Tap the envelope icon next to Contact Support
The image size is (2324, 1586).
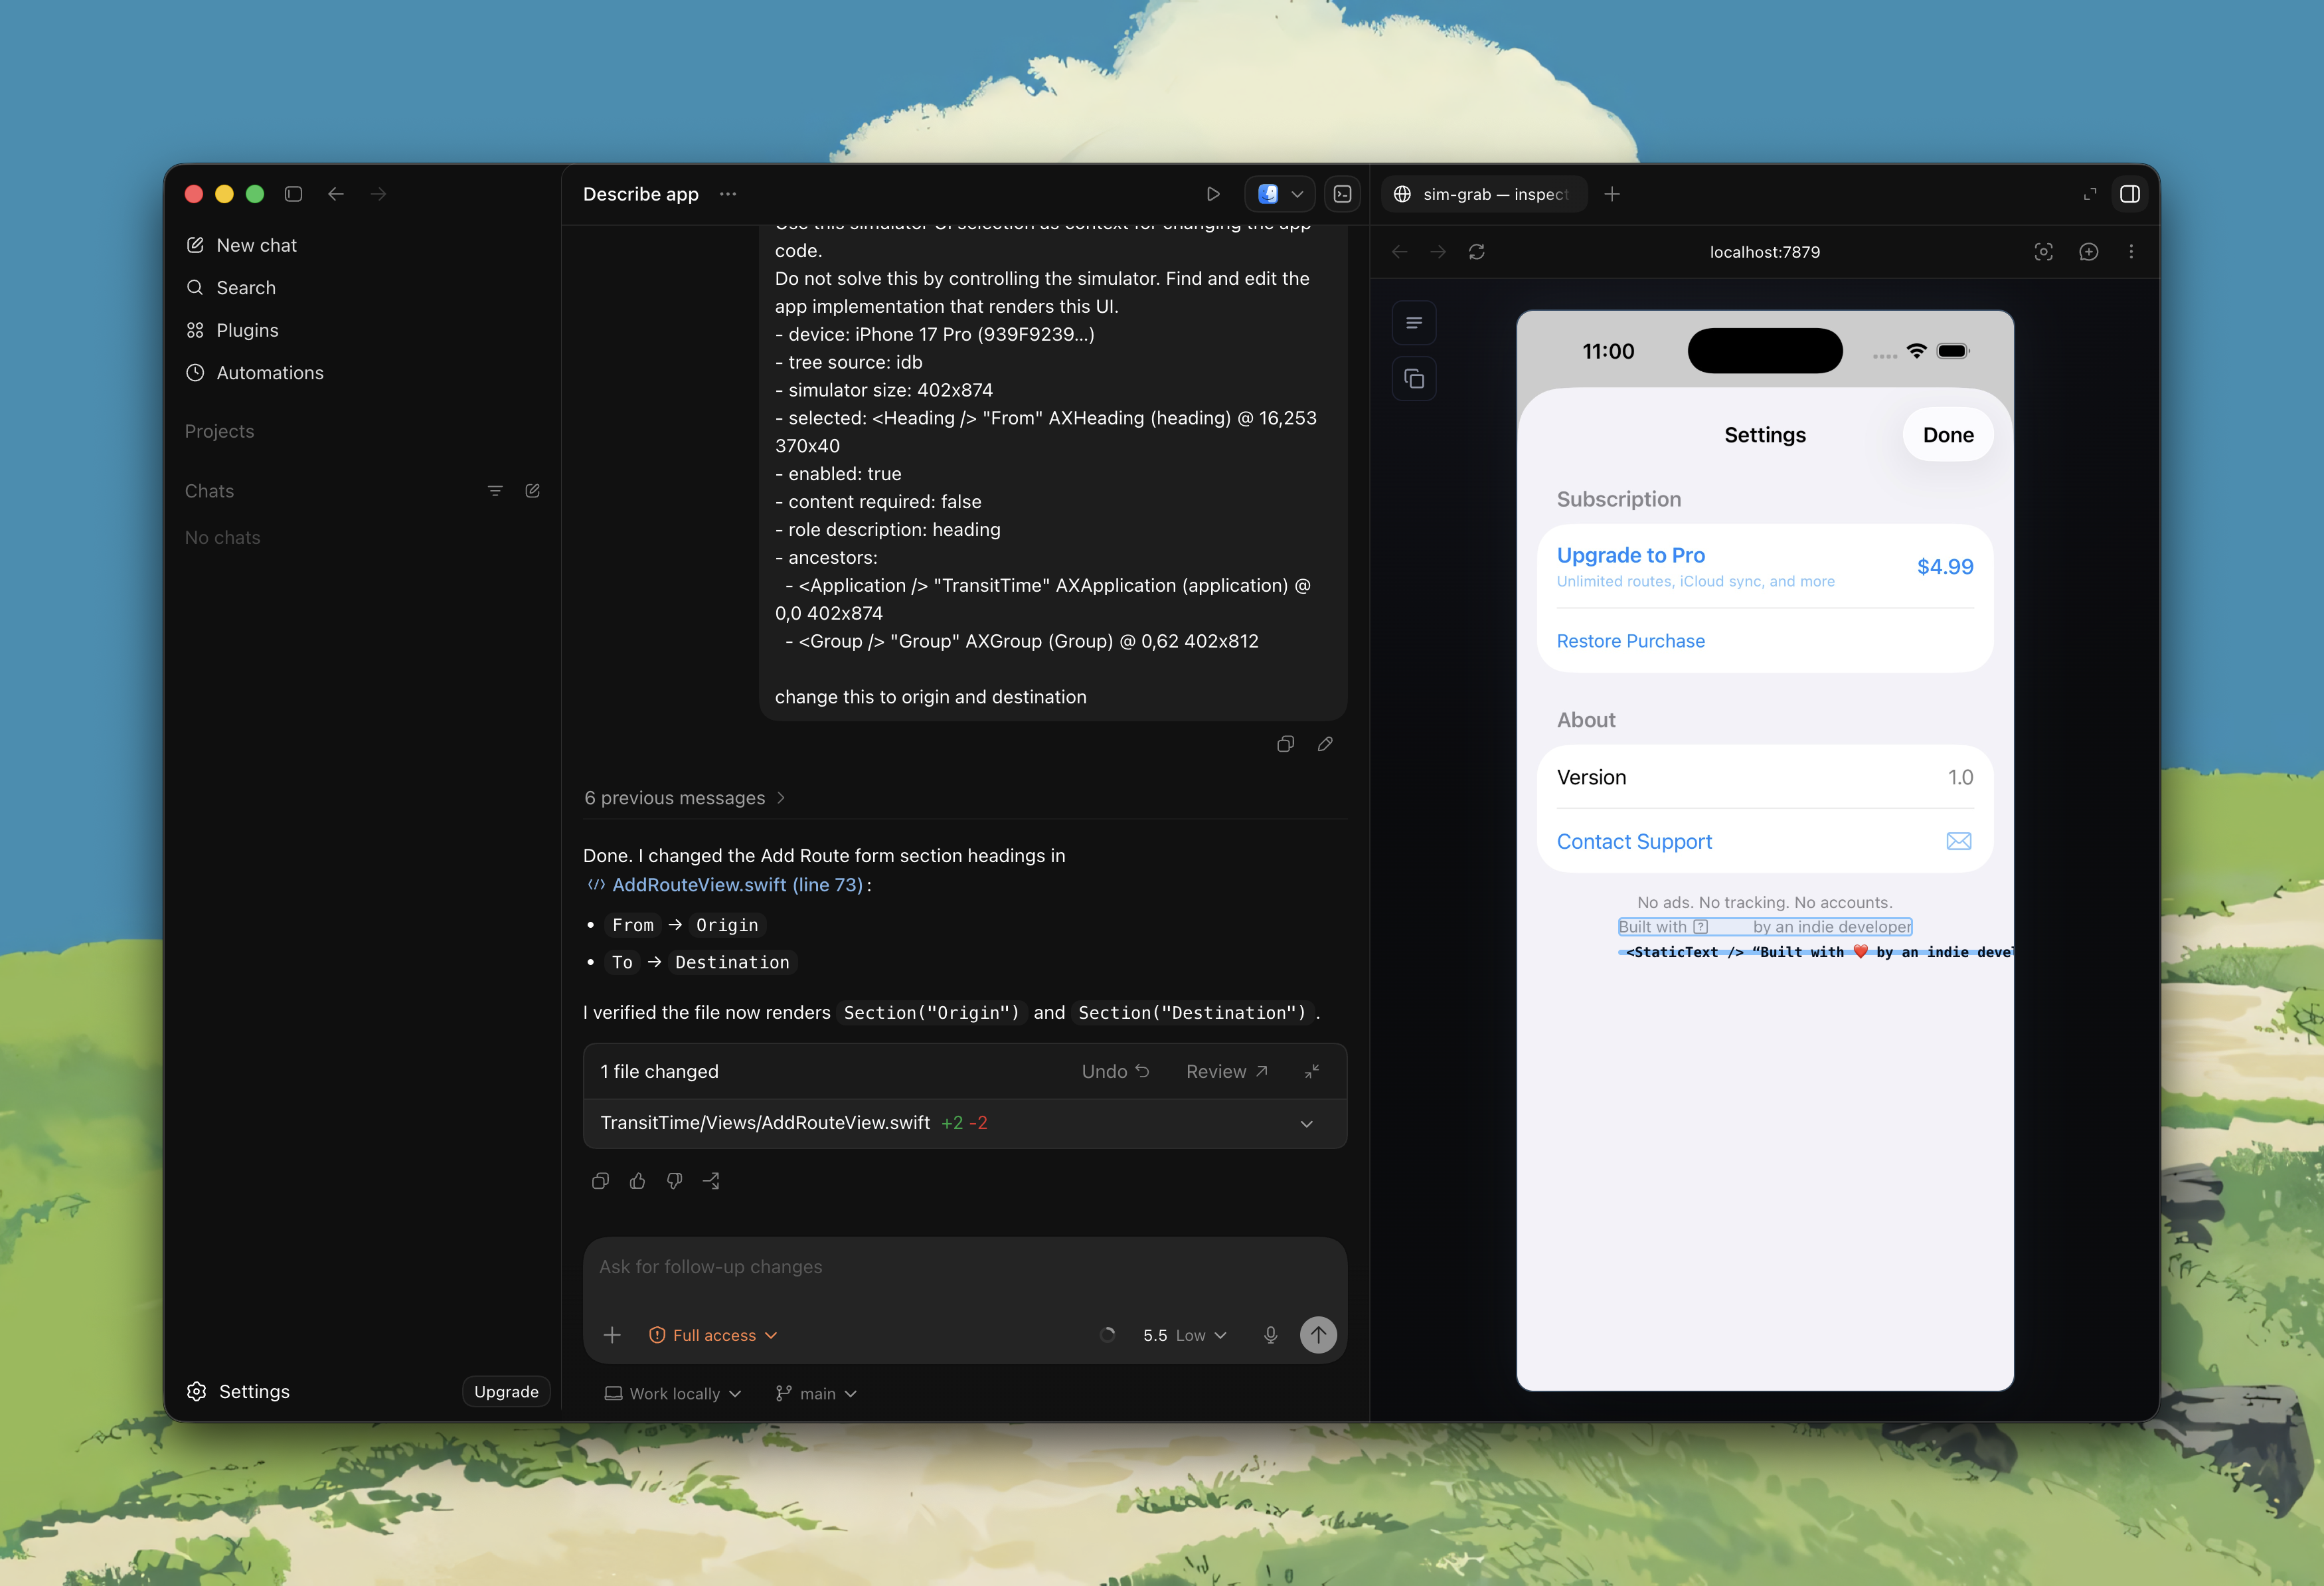1959,842
